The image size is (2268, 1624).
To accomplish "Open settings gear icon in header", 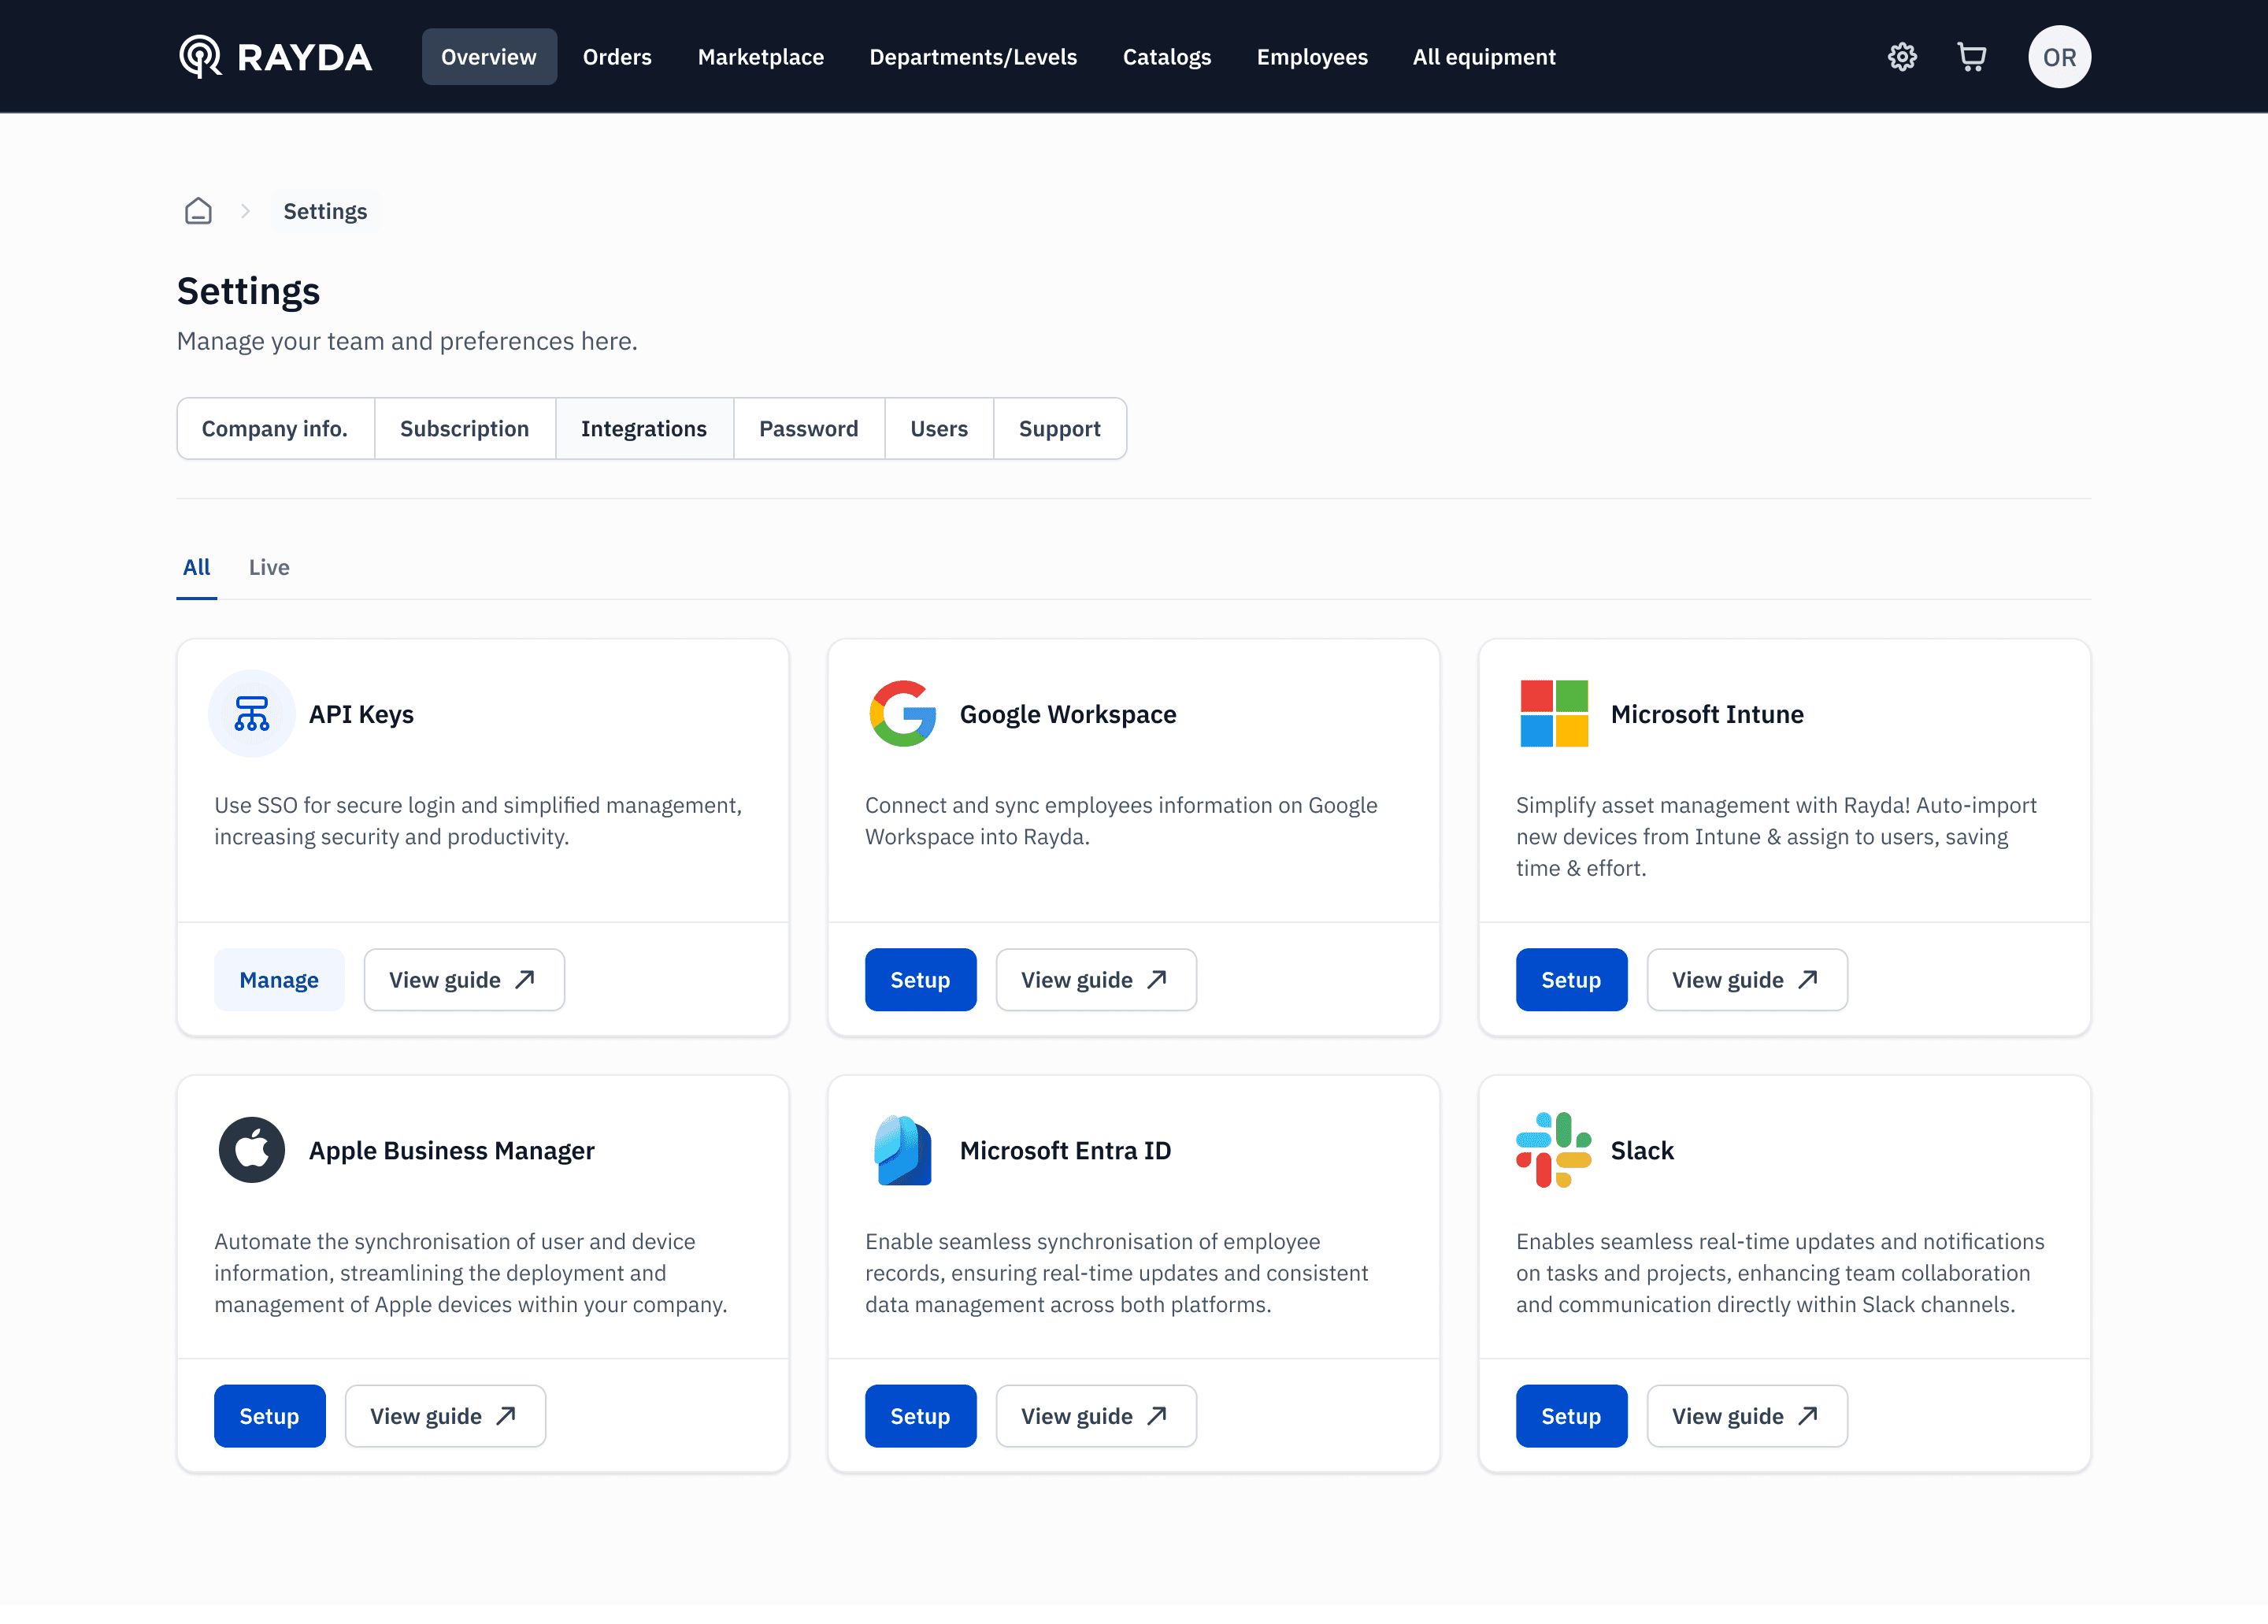I will (x=1901, y=57).
